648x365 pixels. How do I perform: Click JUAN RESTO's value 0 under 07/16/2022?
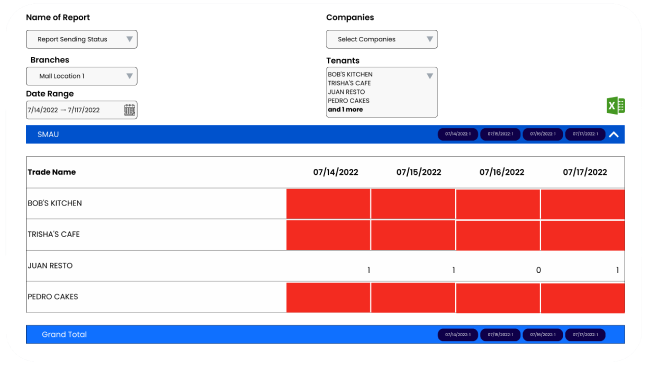click(x=538, y=270)
